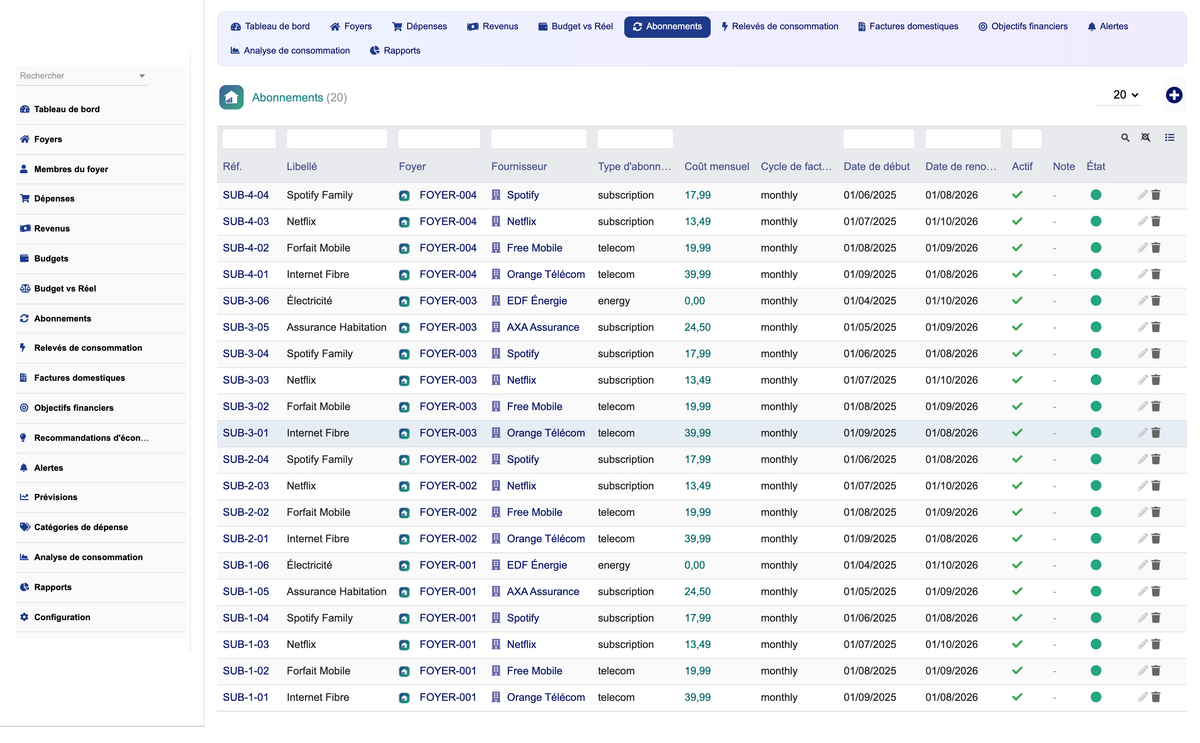
Task: Click the Fournisseur filter input field
Action: (539, 139)
